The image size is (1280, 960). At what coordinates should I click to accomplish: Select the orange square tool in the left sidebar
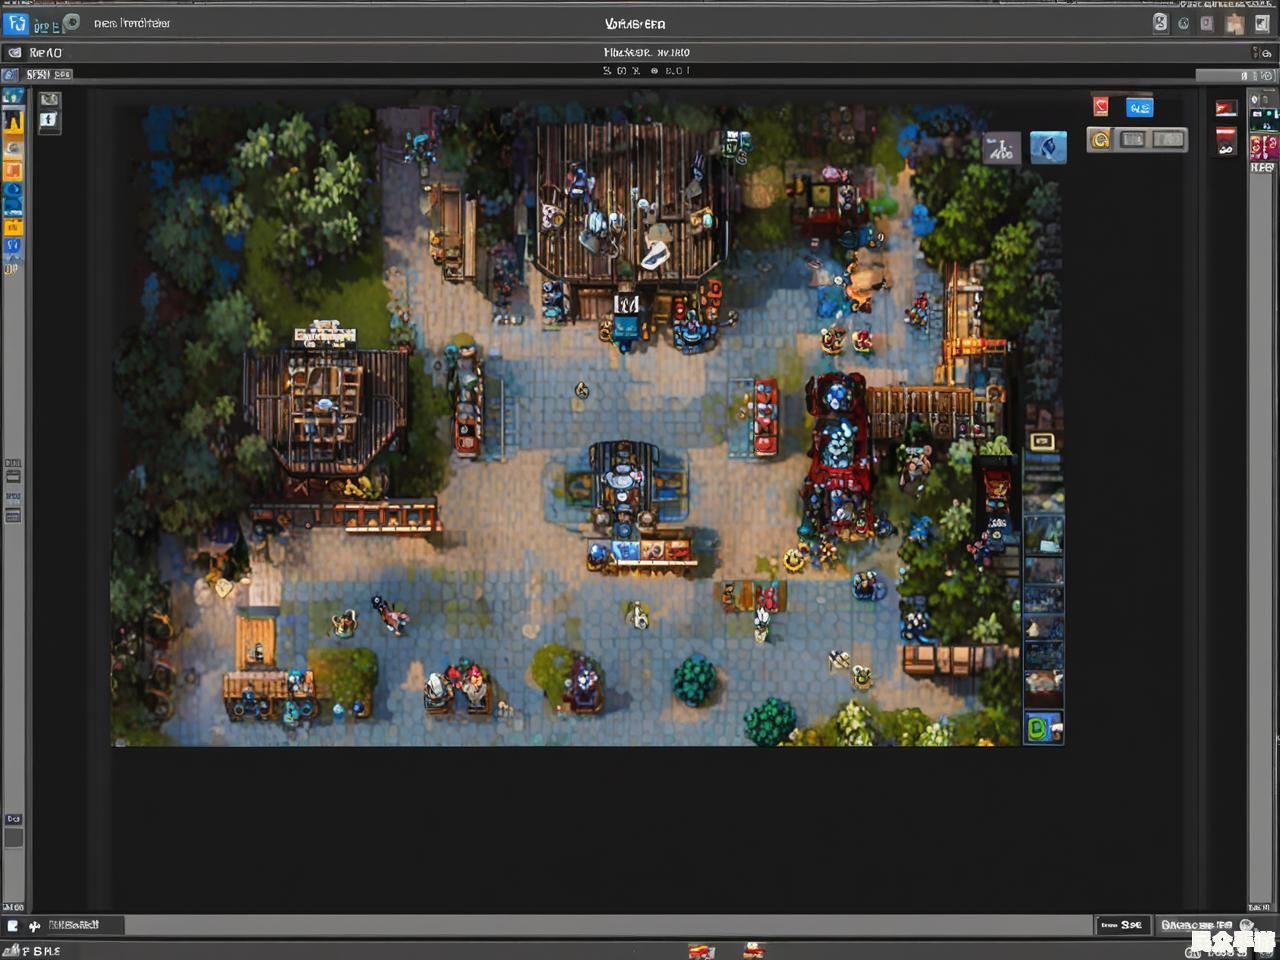pyautogui.click(x=13, y=171)
